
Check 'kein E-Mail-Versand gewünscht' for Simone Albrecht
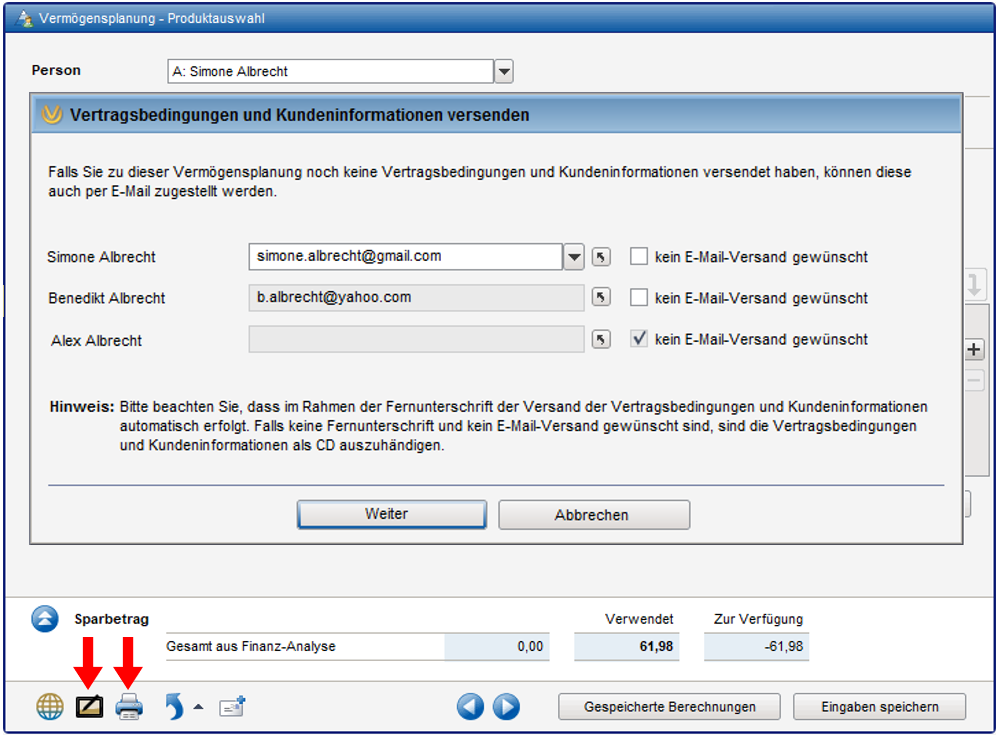pos(639,257)
